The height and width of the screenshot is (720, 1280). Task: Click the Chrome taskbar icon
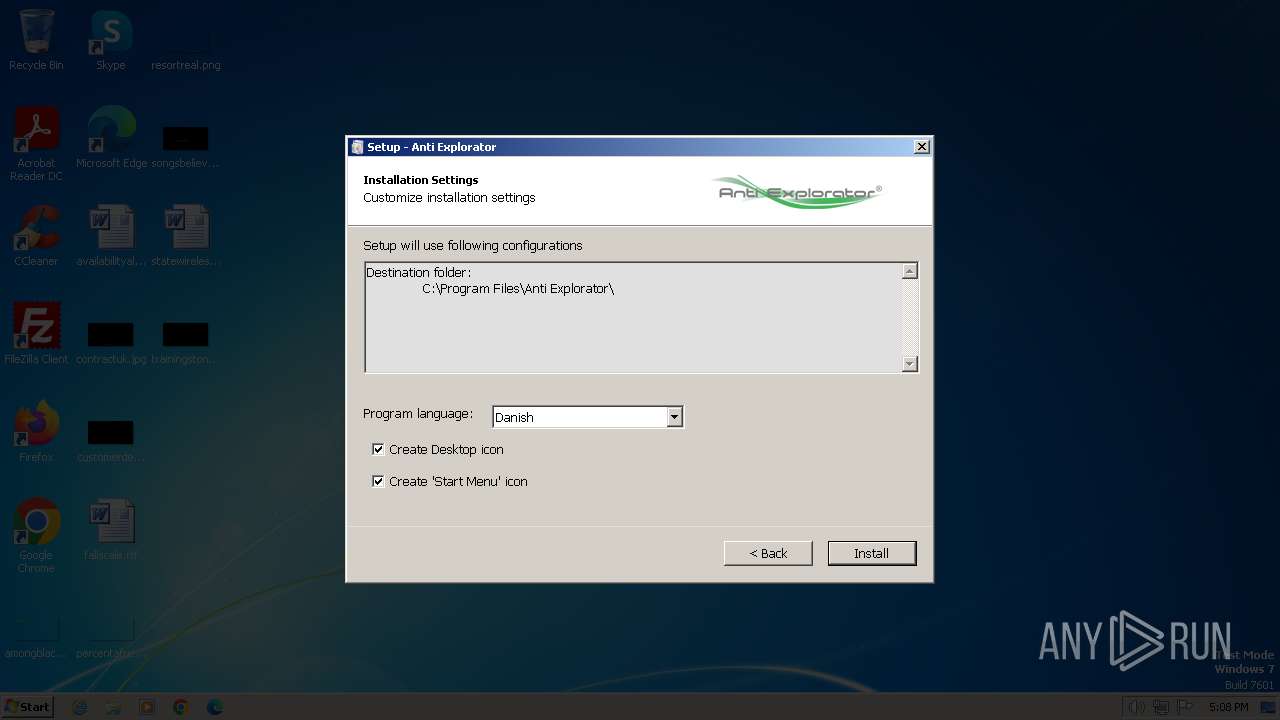click(181, 707)
